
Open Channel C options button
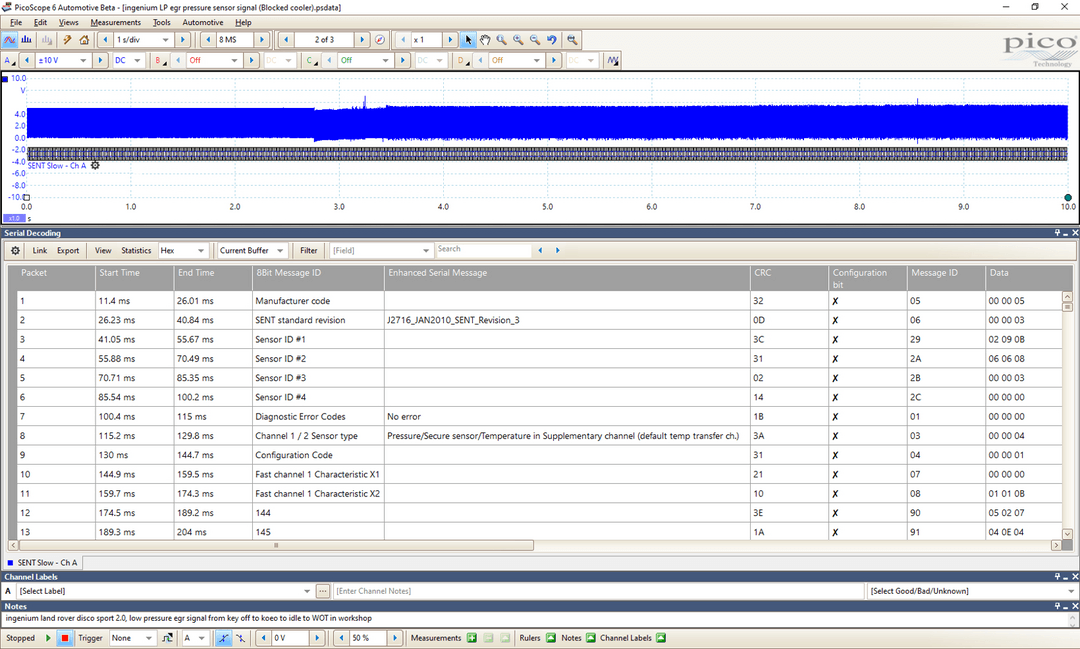click(311, 61)
